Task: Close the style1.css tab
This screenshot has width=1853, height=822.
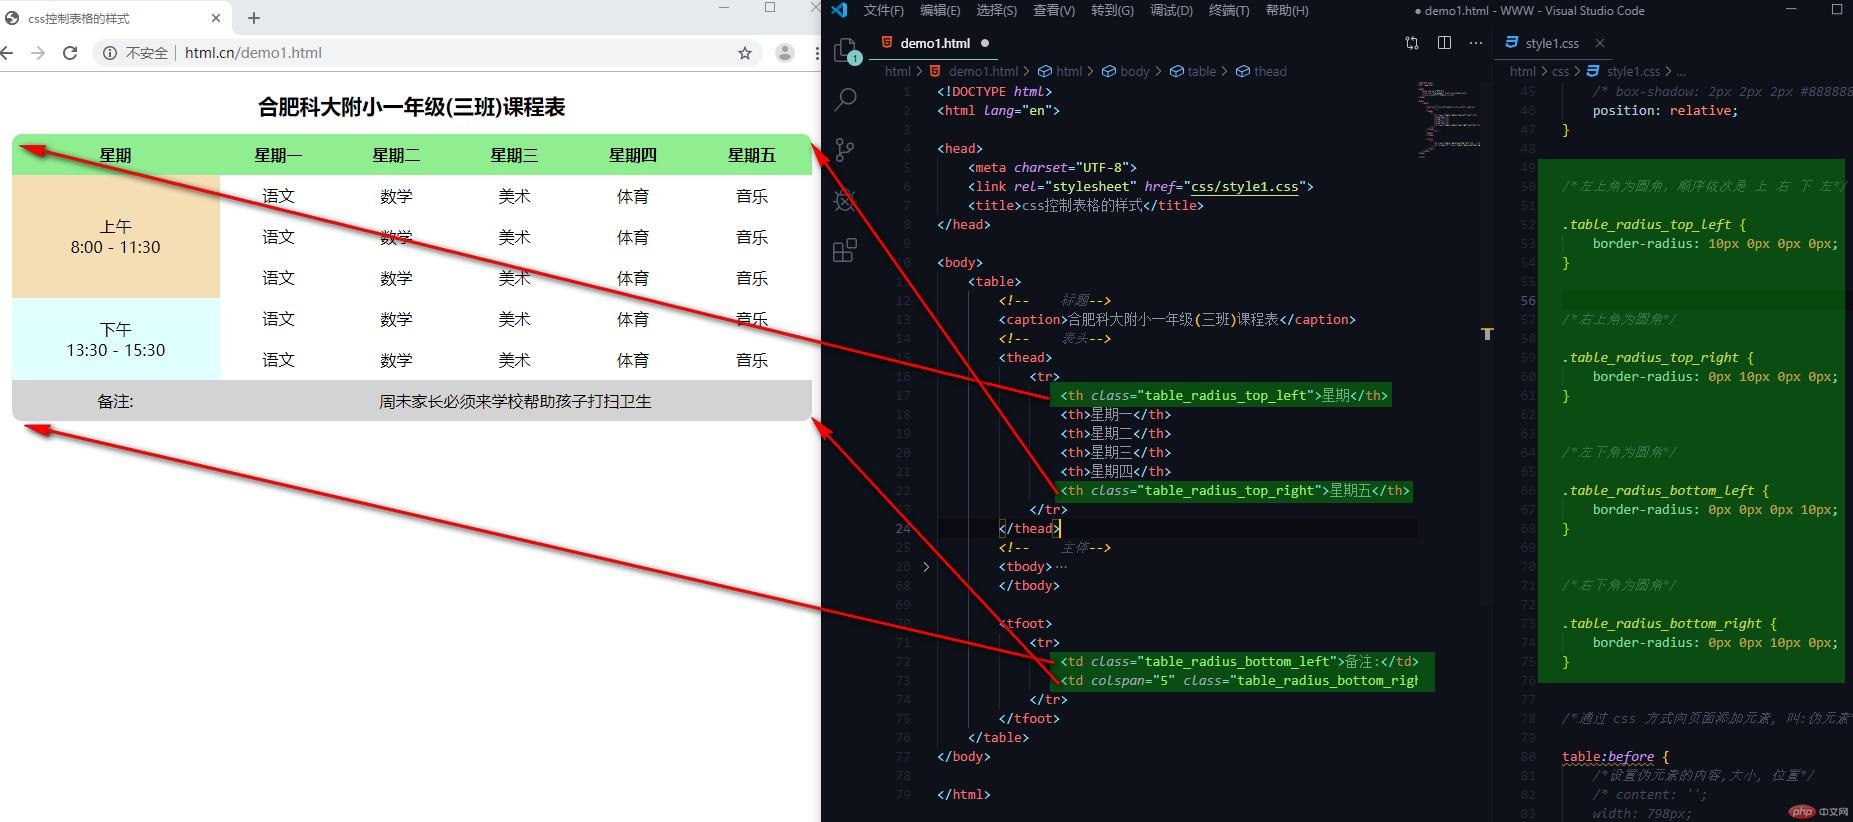Action: coord(1600,43)
